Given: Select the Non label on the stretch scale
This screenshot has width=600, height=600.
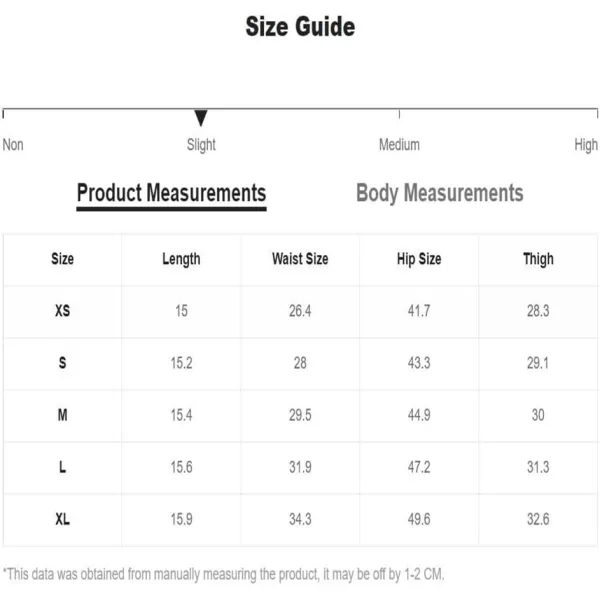Looking at the screenshot, I should tap(13, 145).
